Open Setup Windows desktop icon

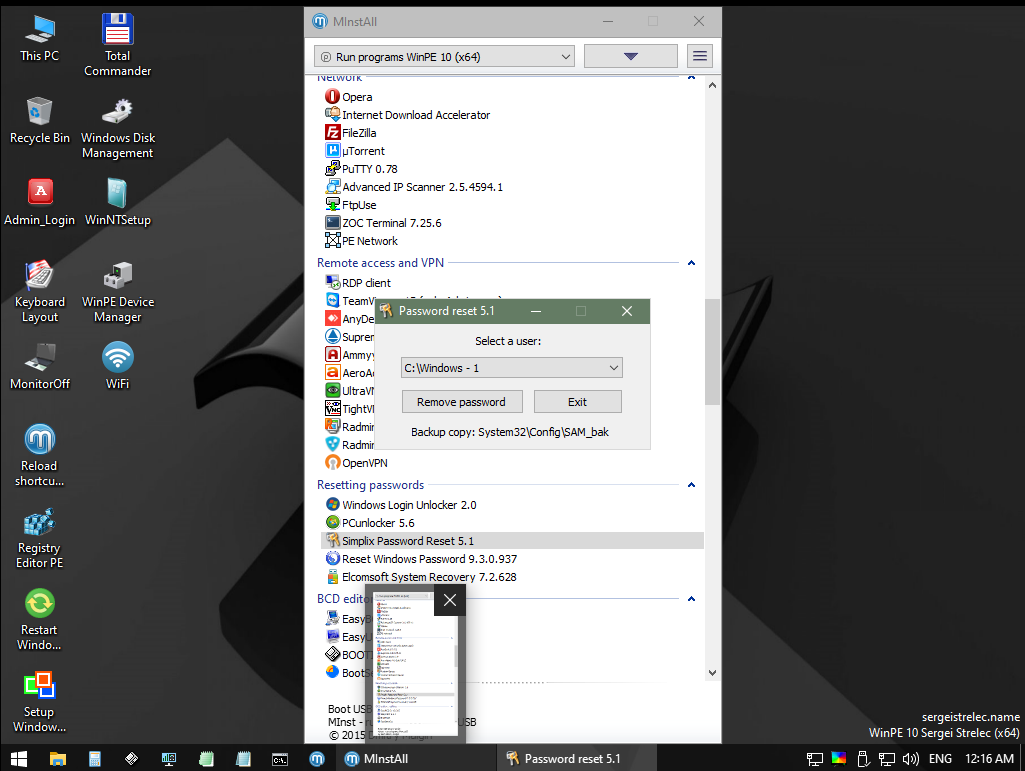(x=40, y=702)
